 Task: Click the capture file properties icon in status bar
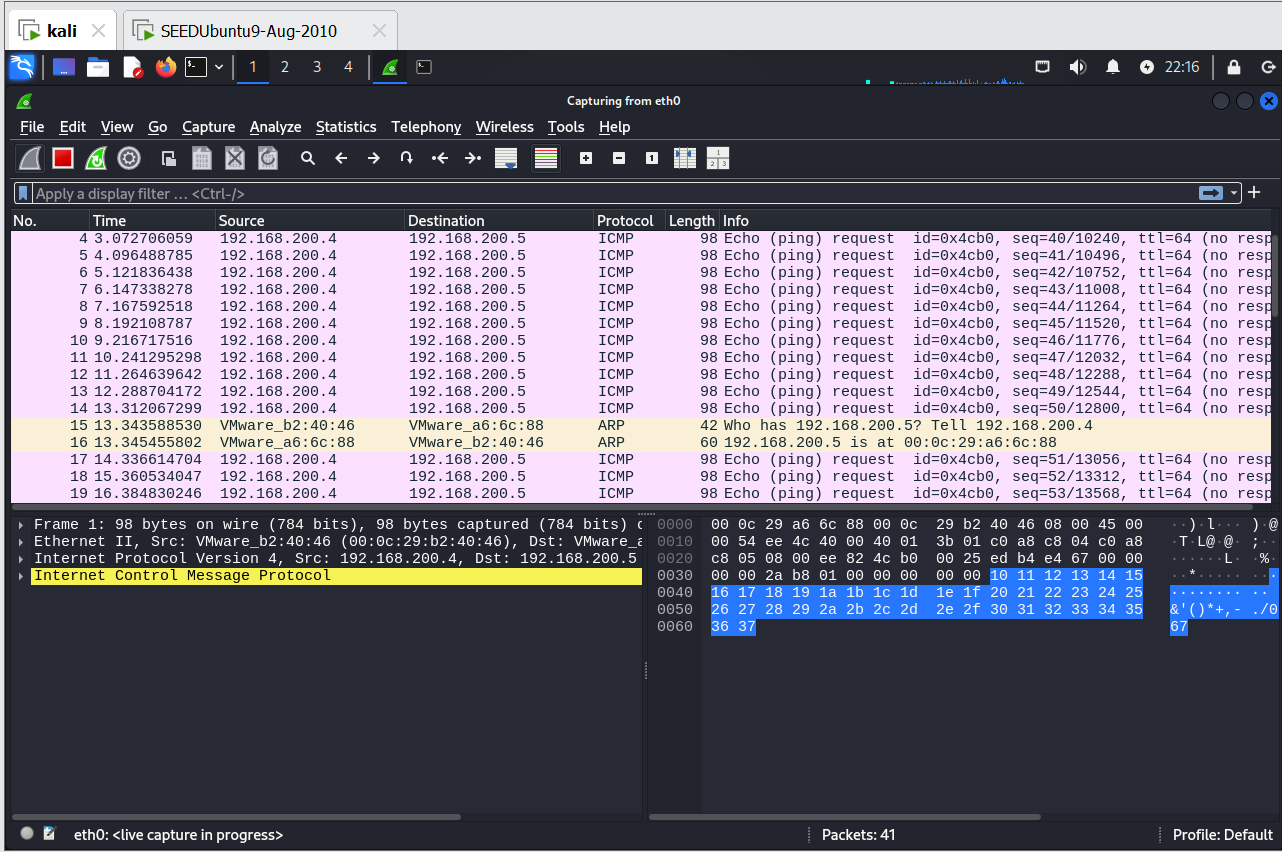49,834
